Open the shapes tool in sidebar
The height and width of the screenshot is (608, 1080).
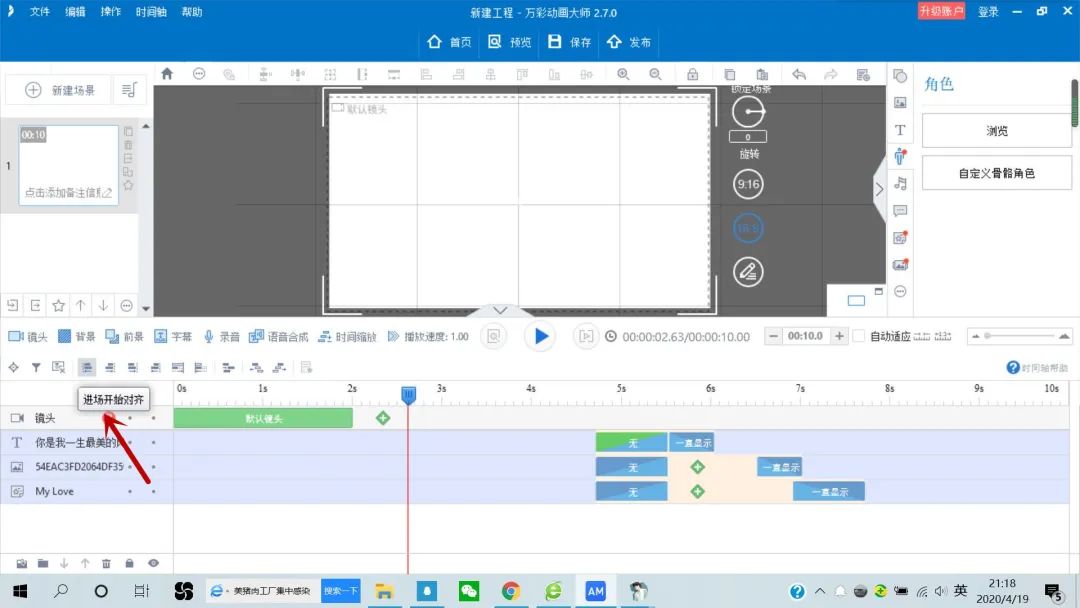tap(900, 76)
